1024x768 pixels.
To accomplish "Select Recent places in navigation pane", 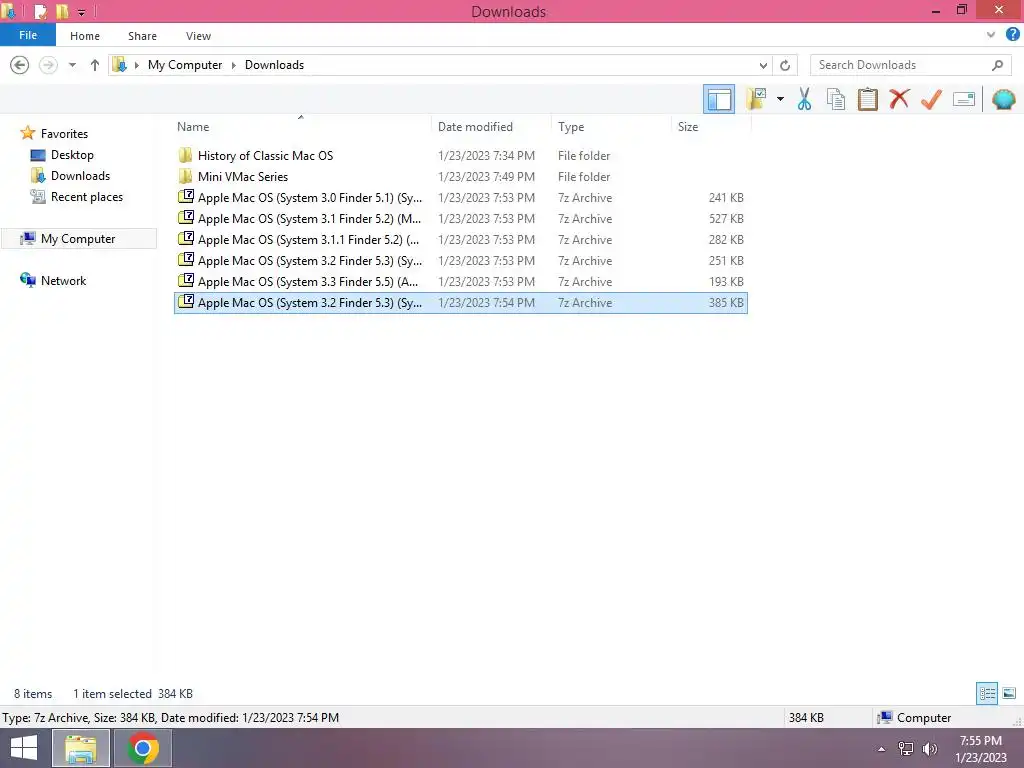I will tap(87, 197).
